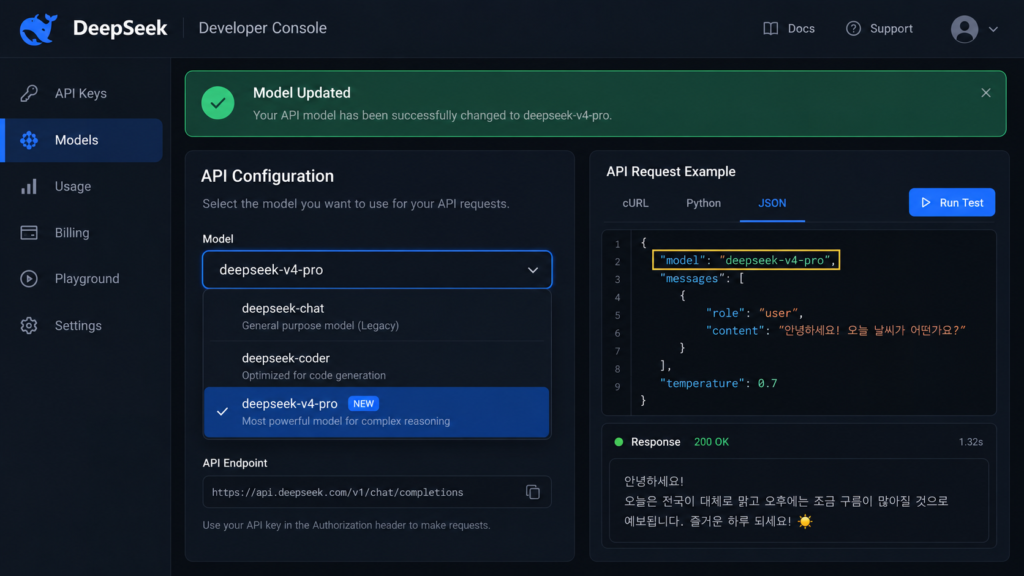Image resolution: width=1024 pixels, height=576 pixels.
Task: Click the API Endpoint URL field
Action: [x=377, y=492]
